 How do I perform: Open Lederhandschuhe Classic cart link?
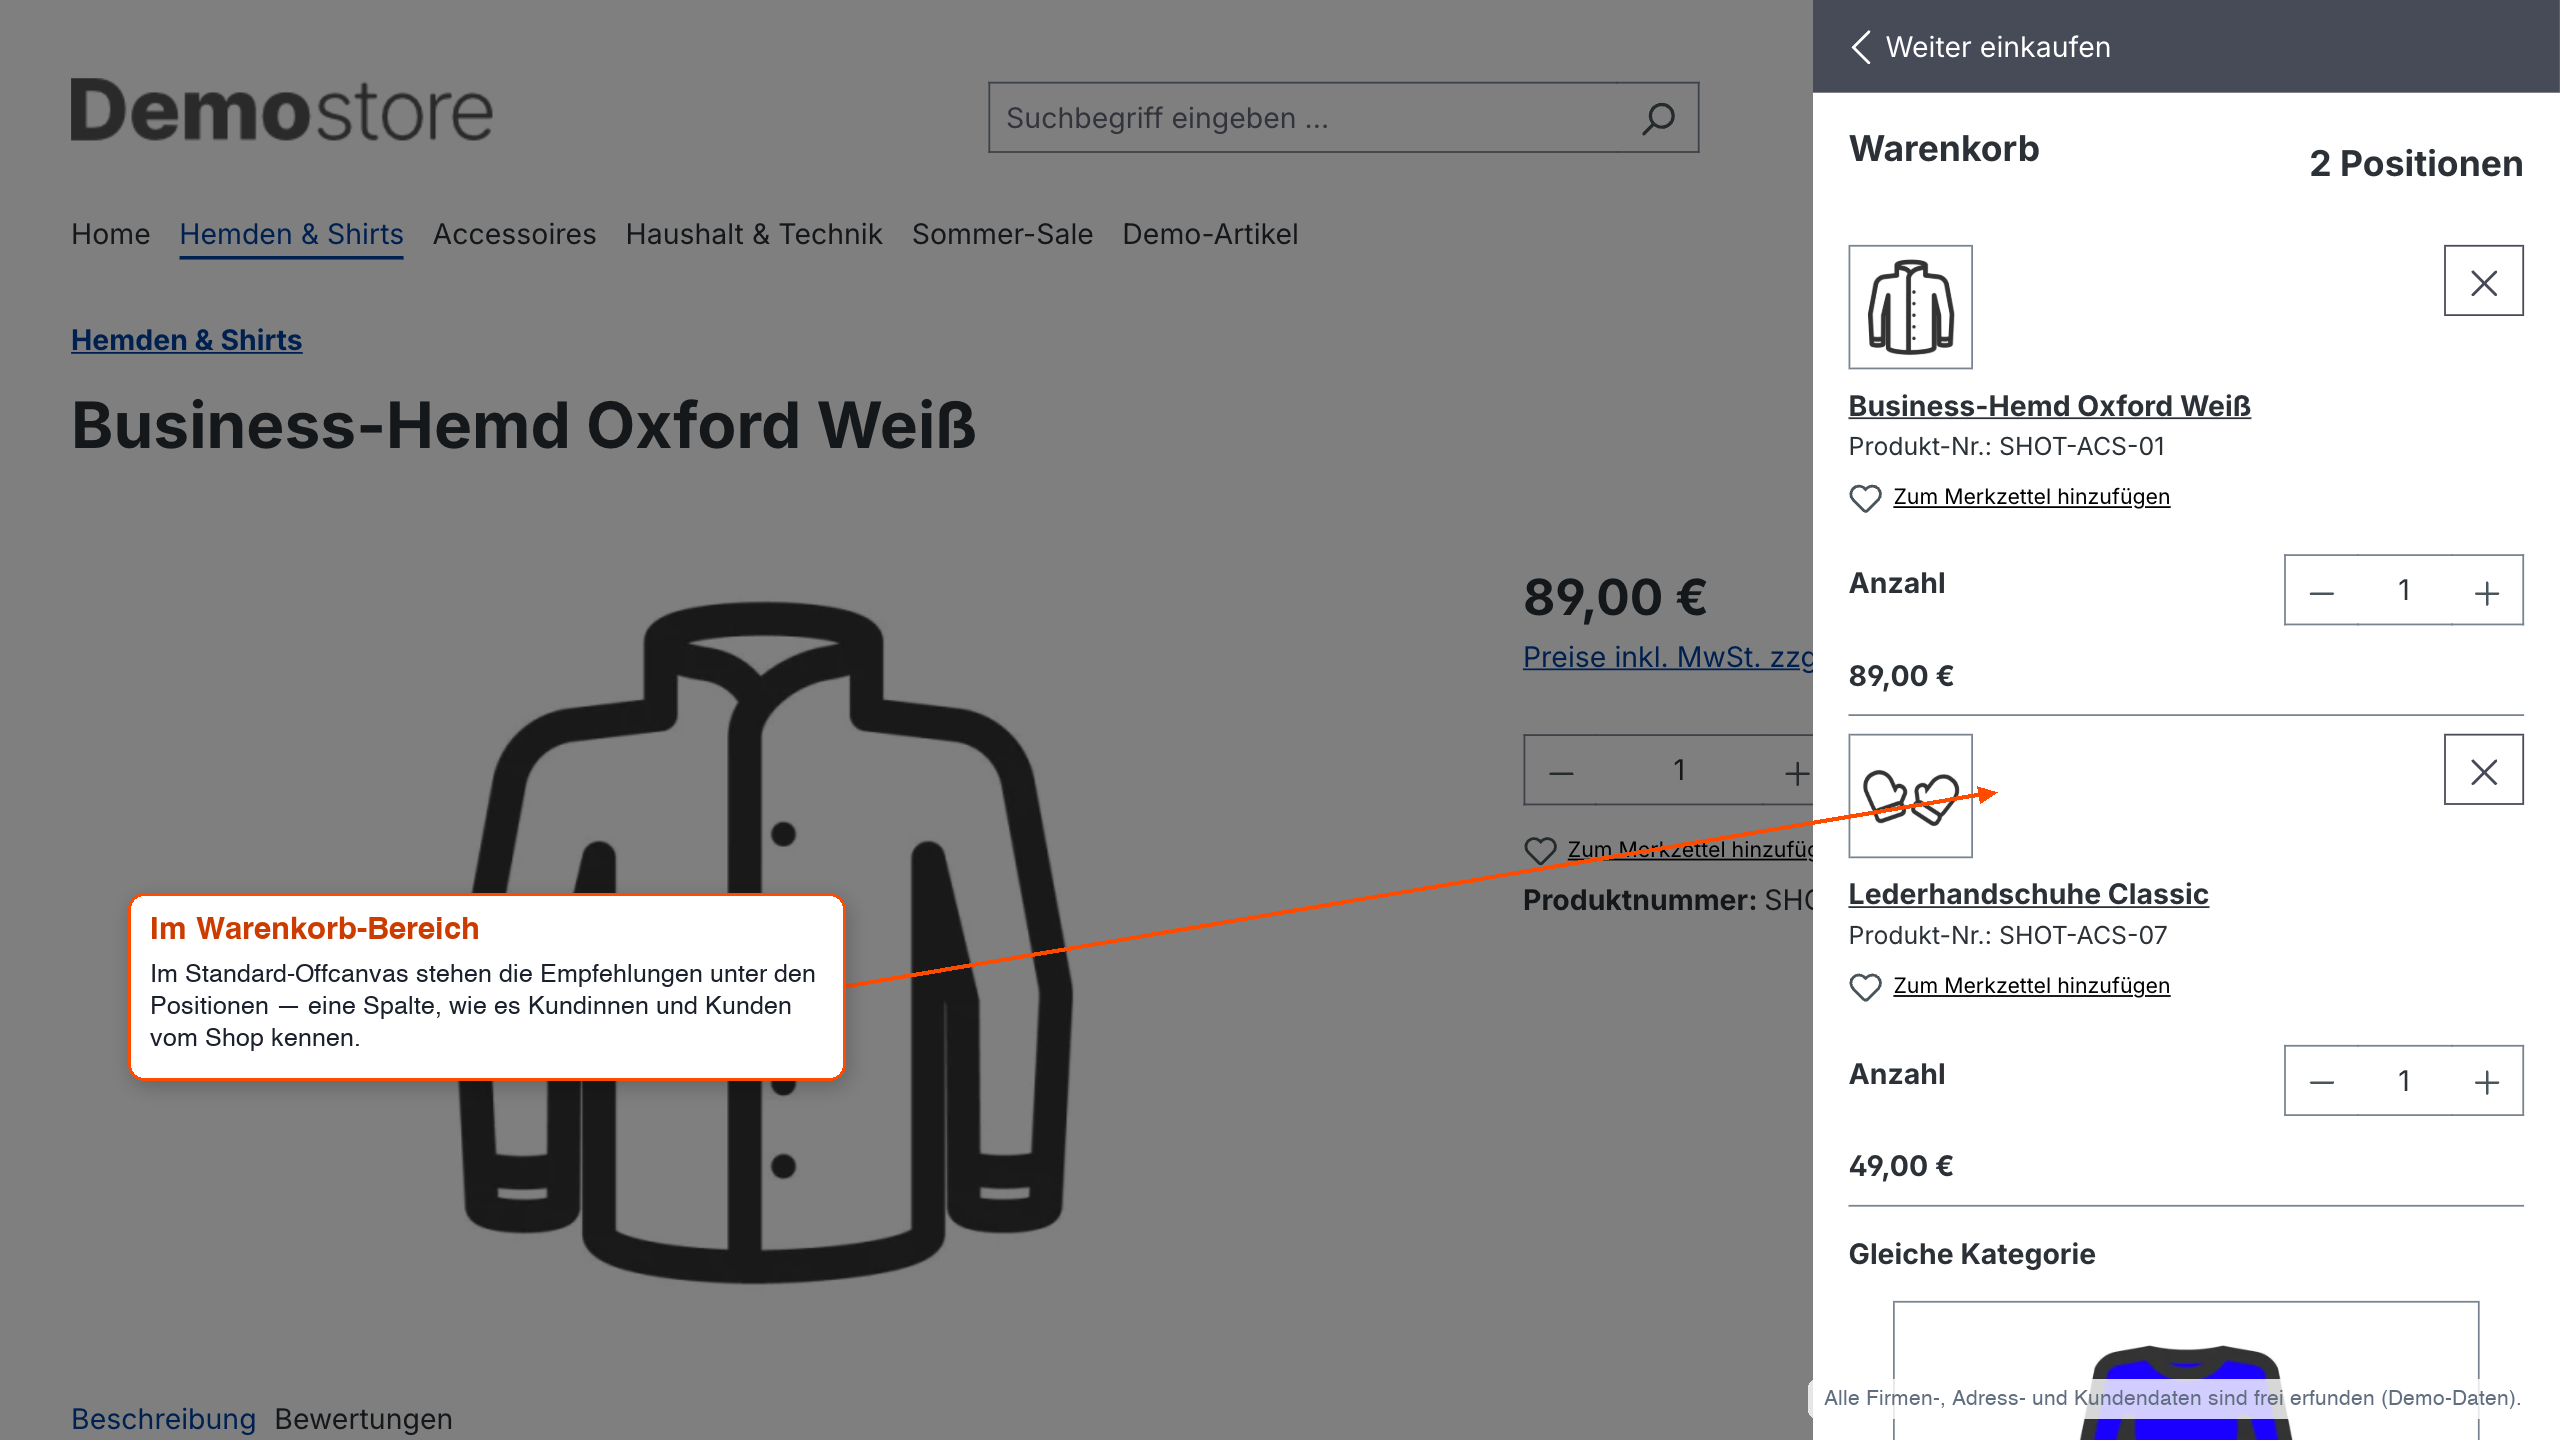pyautogui.click(x=2028, y=894)
